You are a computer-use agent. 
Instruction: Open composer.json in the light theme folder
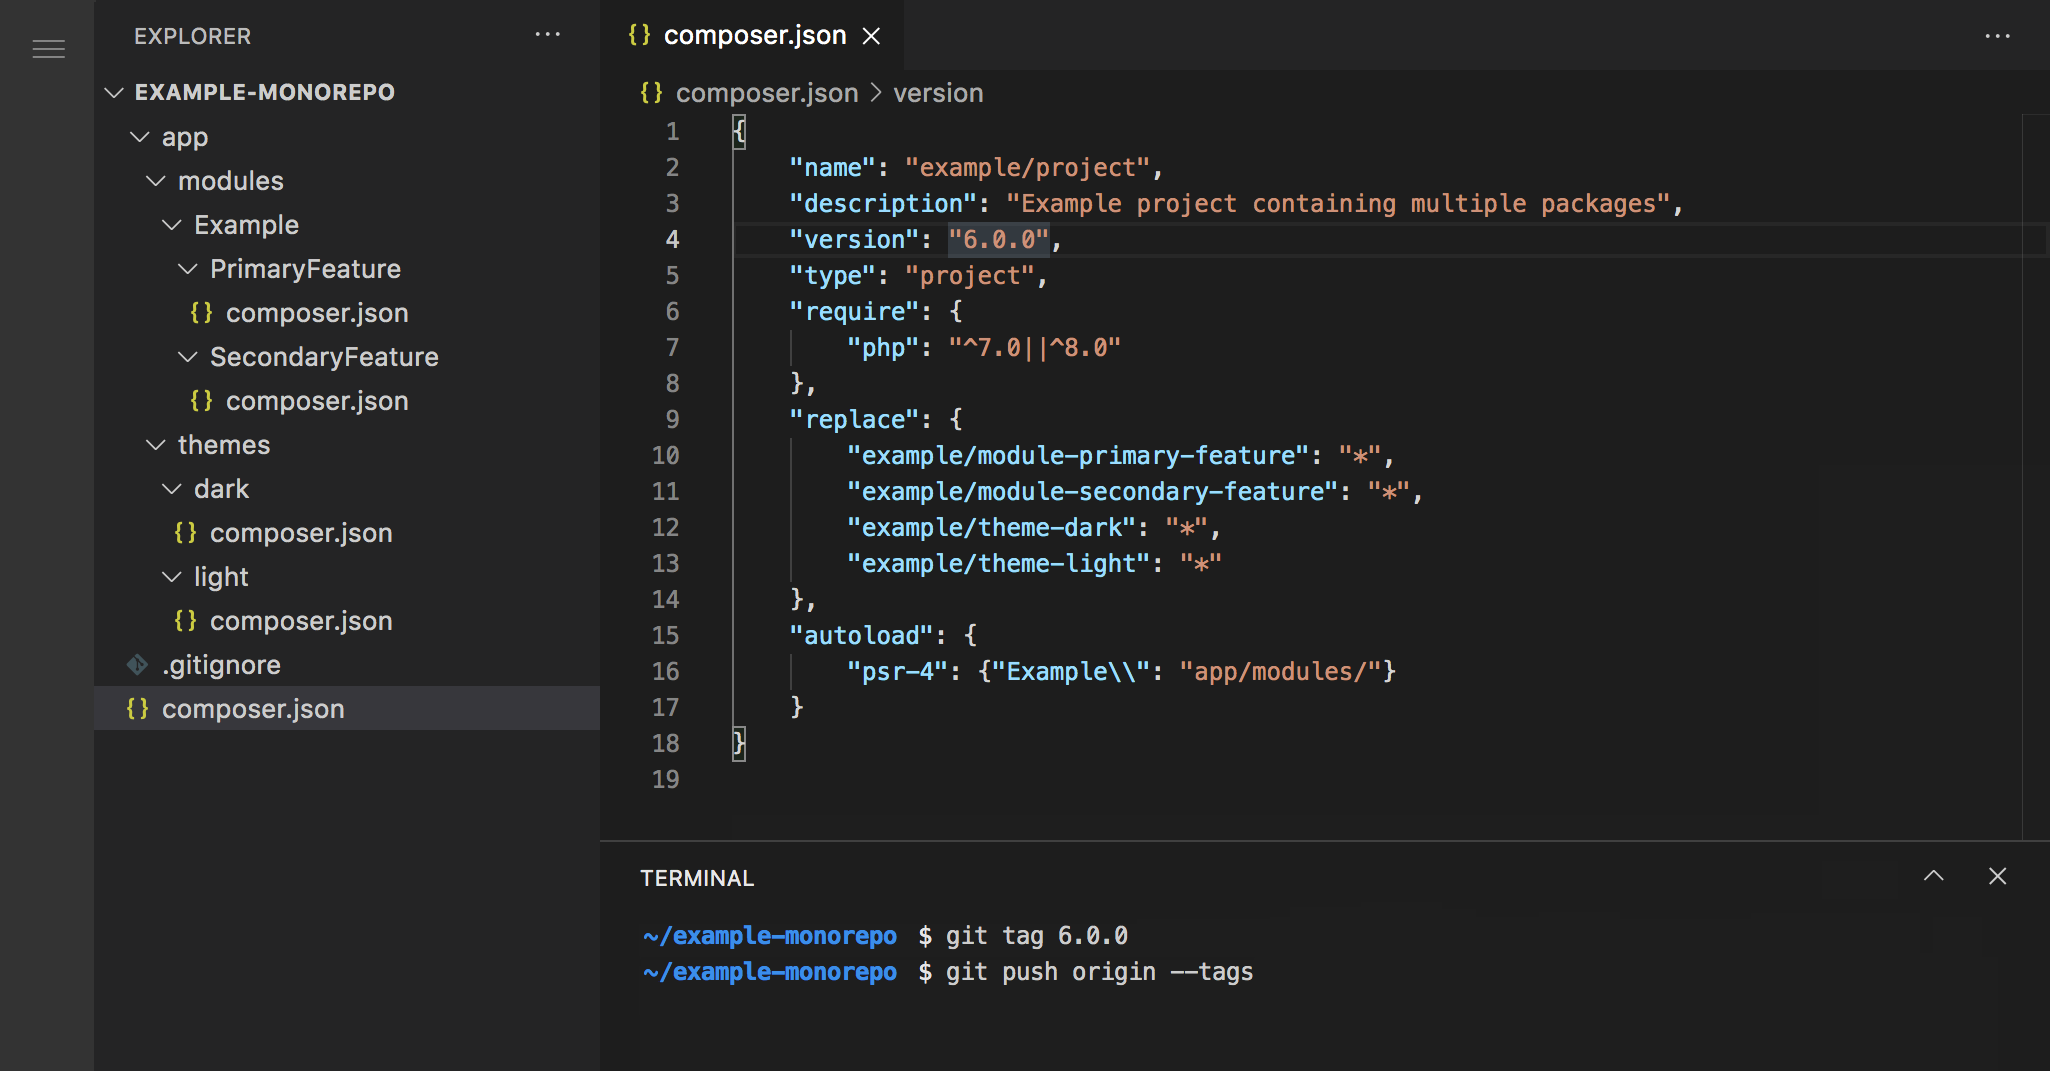(x=301, y=620)
